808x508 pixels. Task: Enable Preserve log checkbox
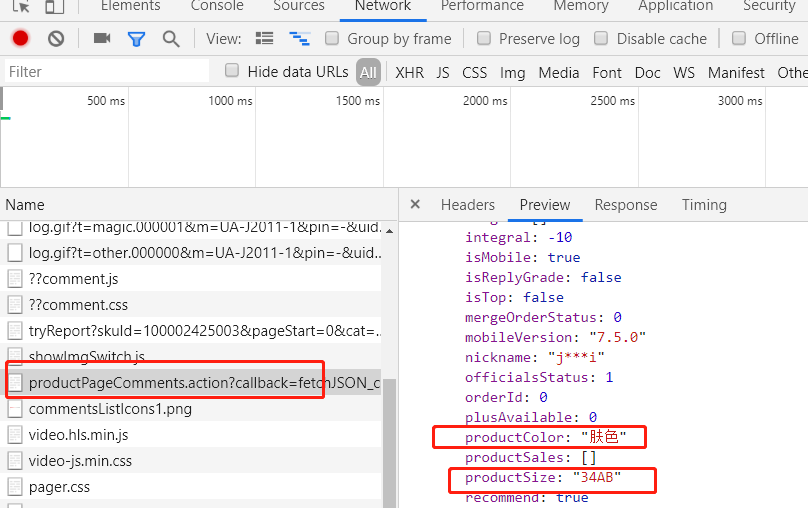pos(484,38)
